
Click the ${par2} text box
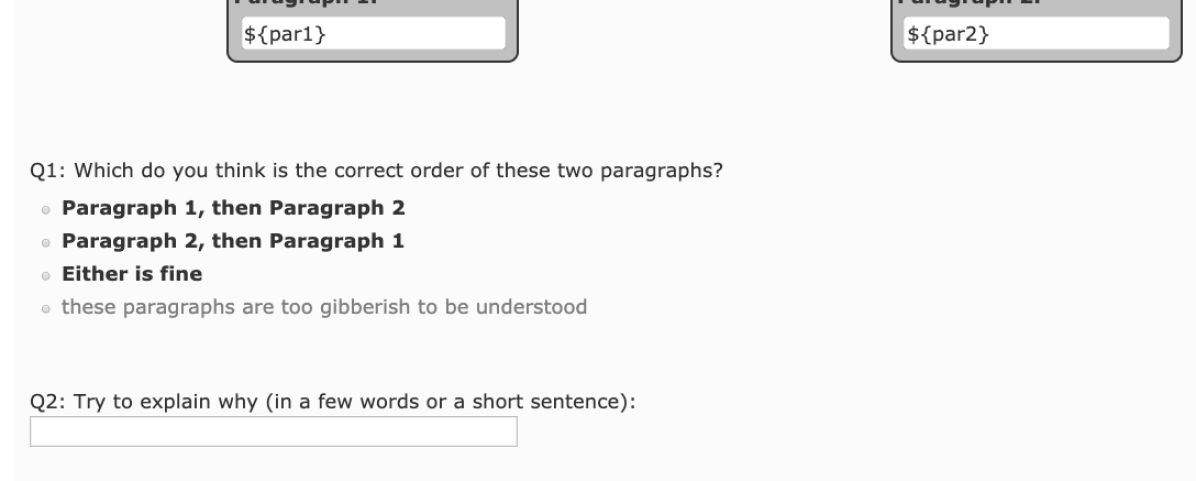(x=1037, y=34)
